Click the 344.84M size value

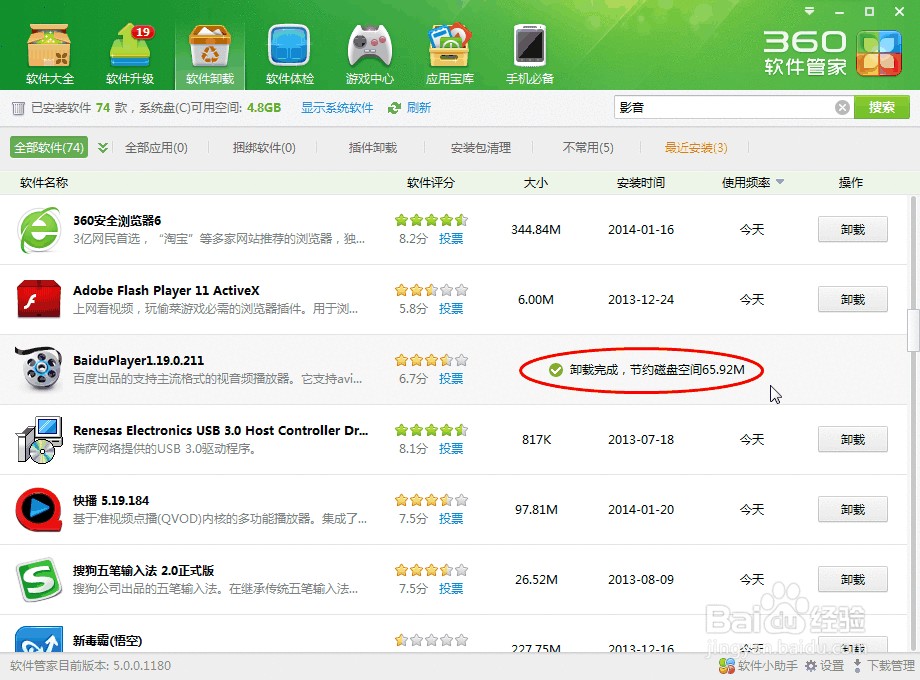pos(536,229)
